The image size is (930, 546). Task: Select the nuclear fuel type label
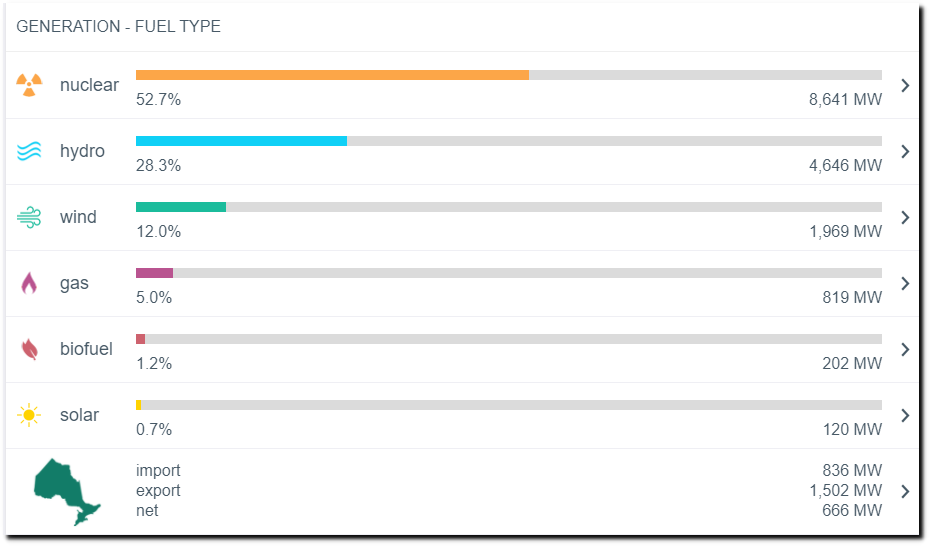tap(89, 85)
